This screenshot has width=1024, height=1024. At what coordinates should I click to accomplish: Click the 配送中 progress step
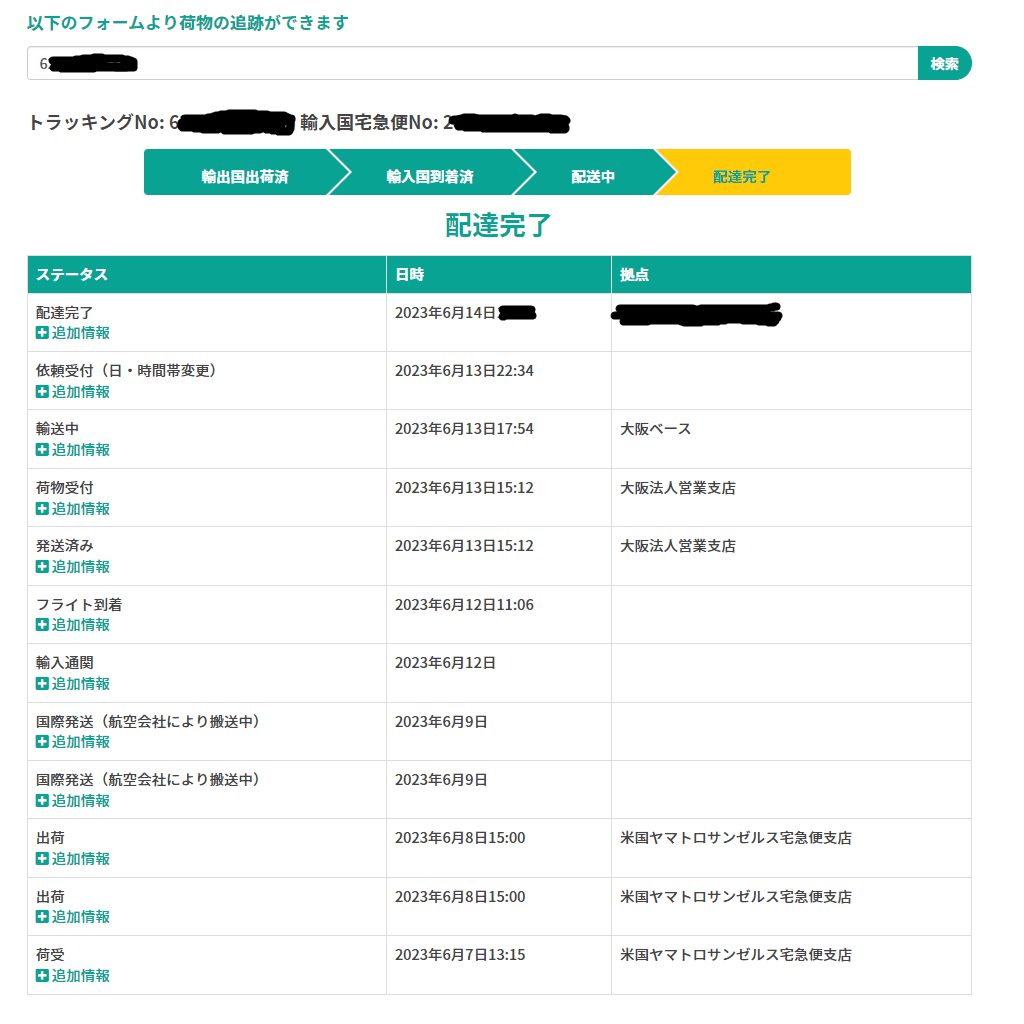pos(593,172)
